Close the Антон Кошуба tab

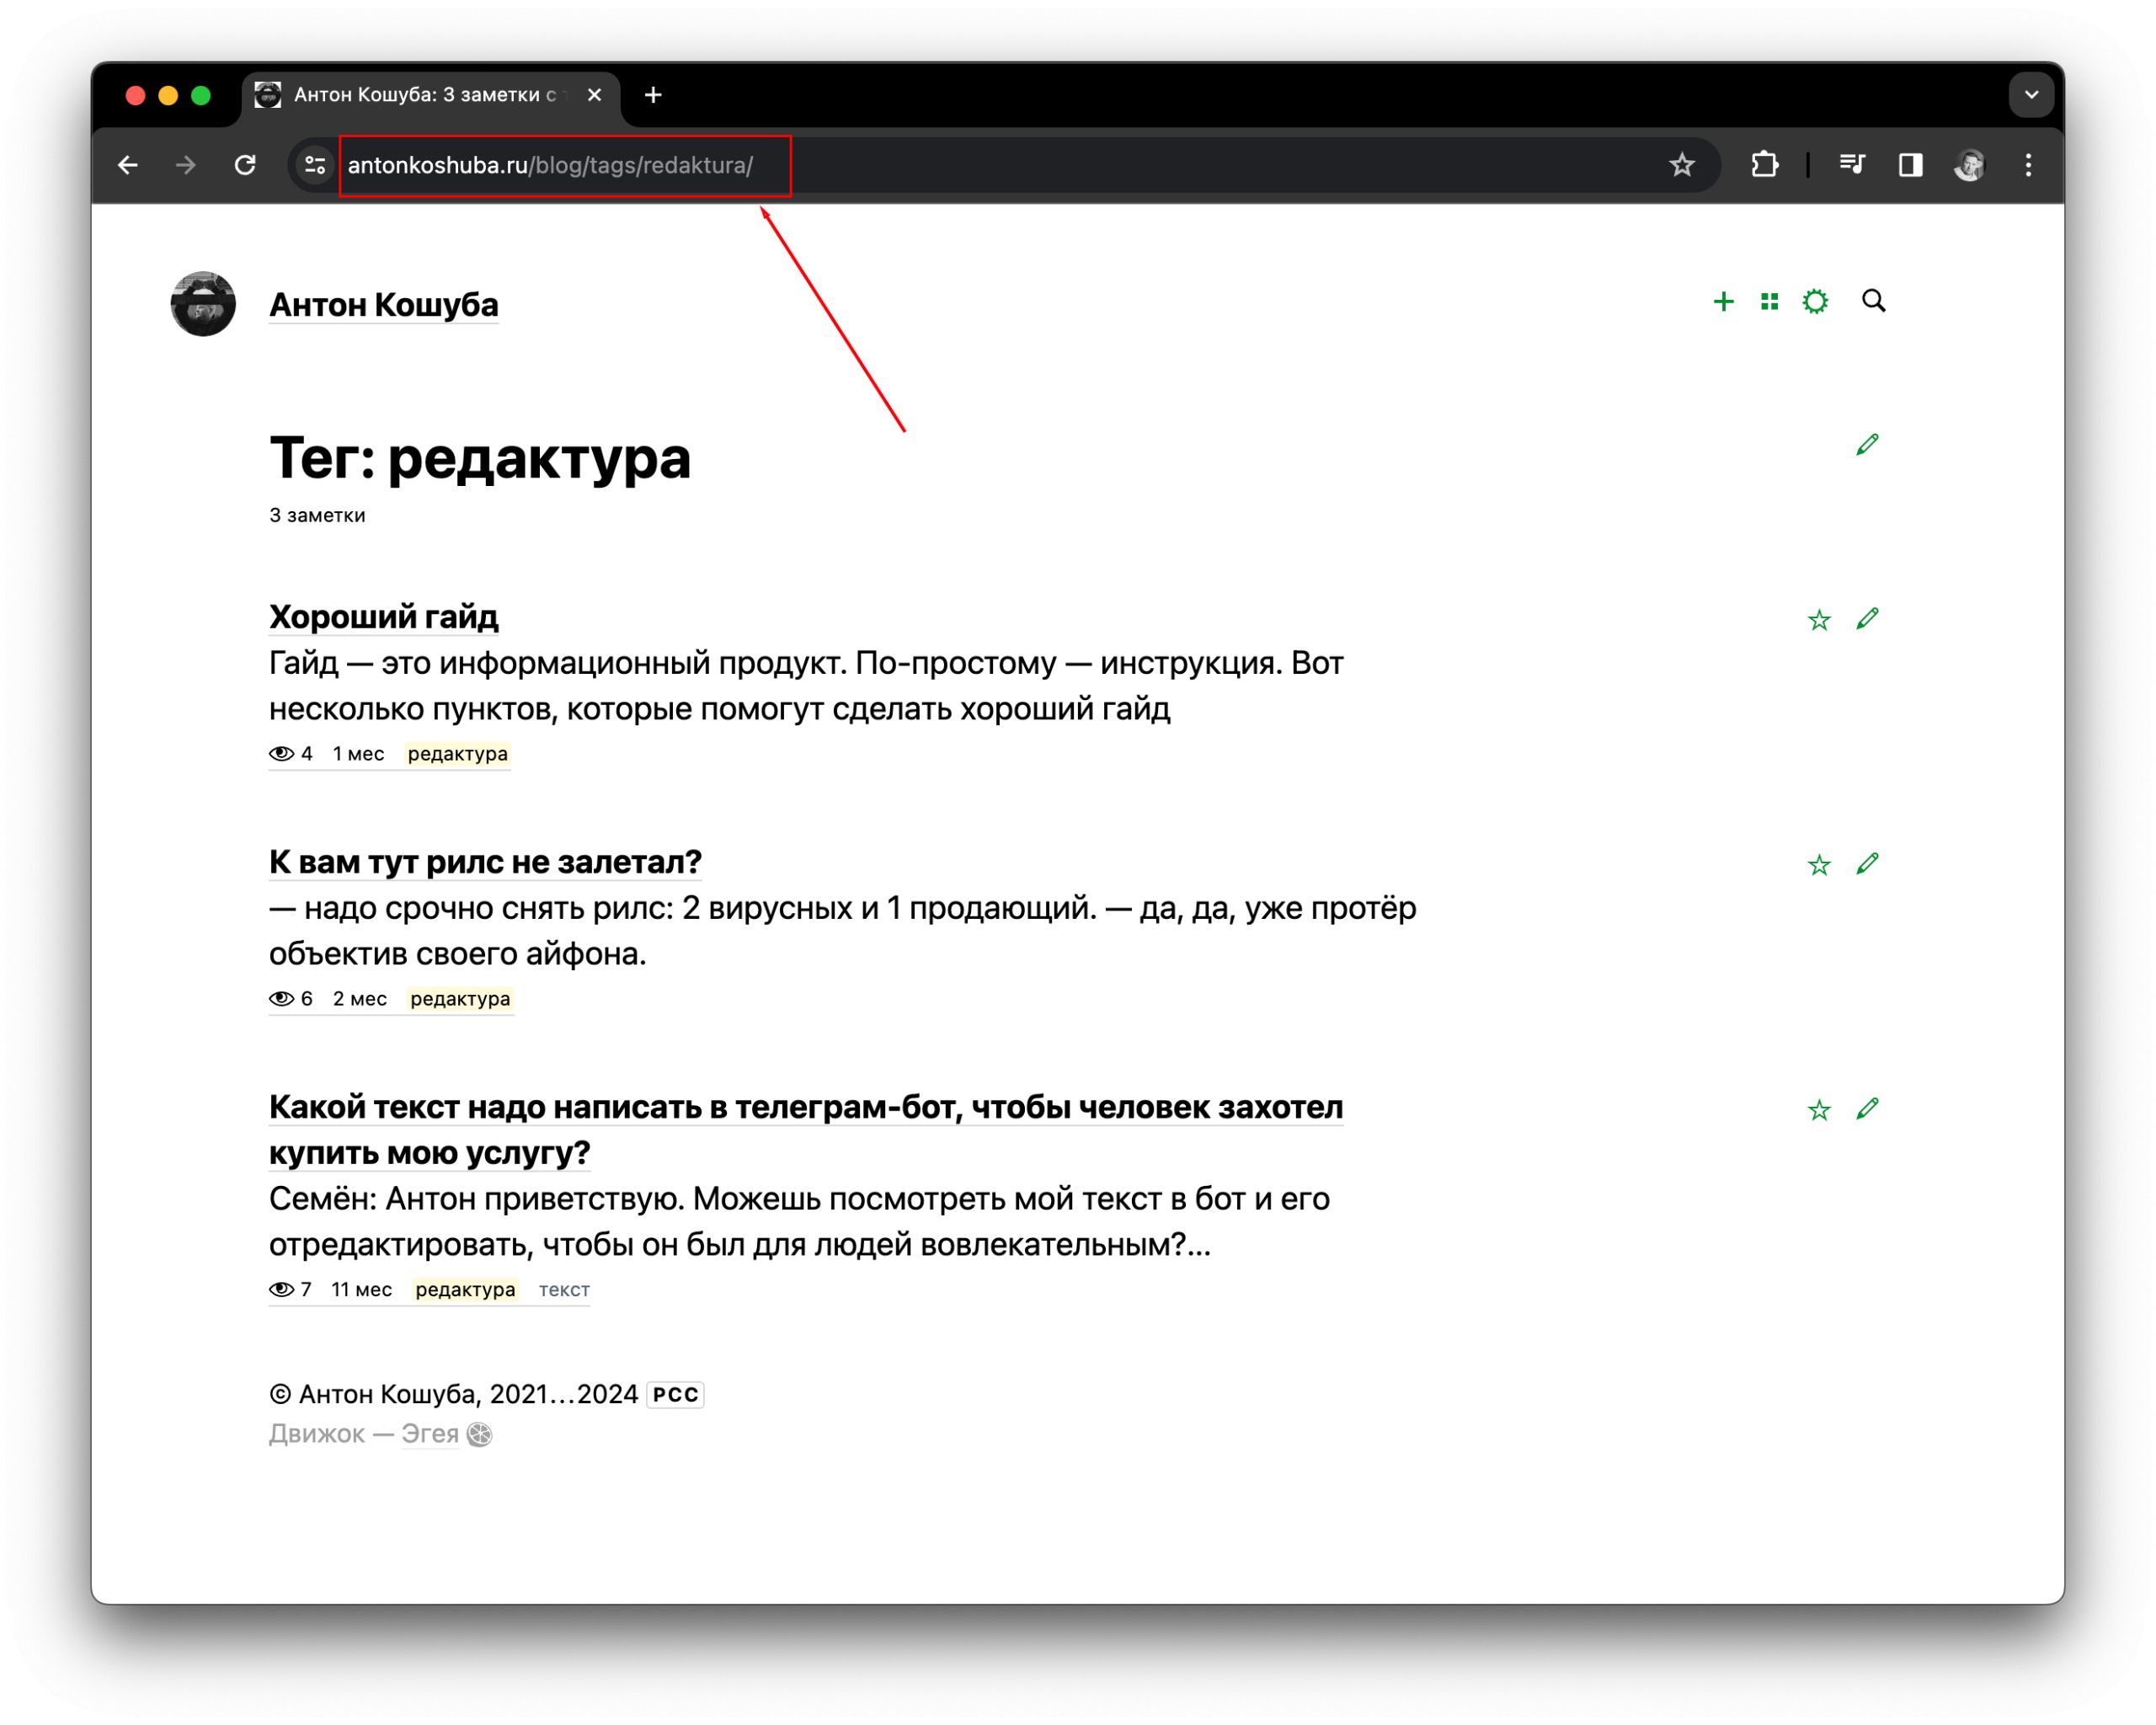click(x=594, y=95)
